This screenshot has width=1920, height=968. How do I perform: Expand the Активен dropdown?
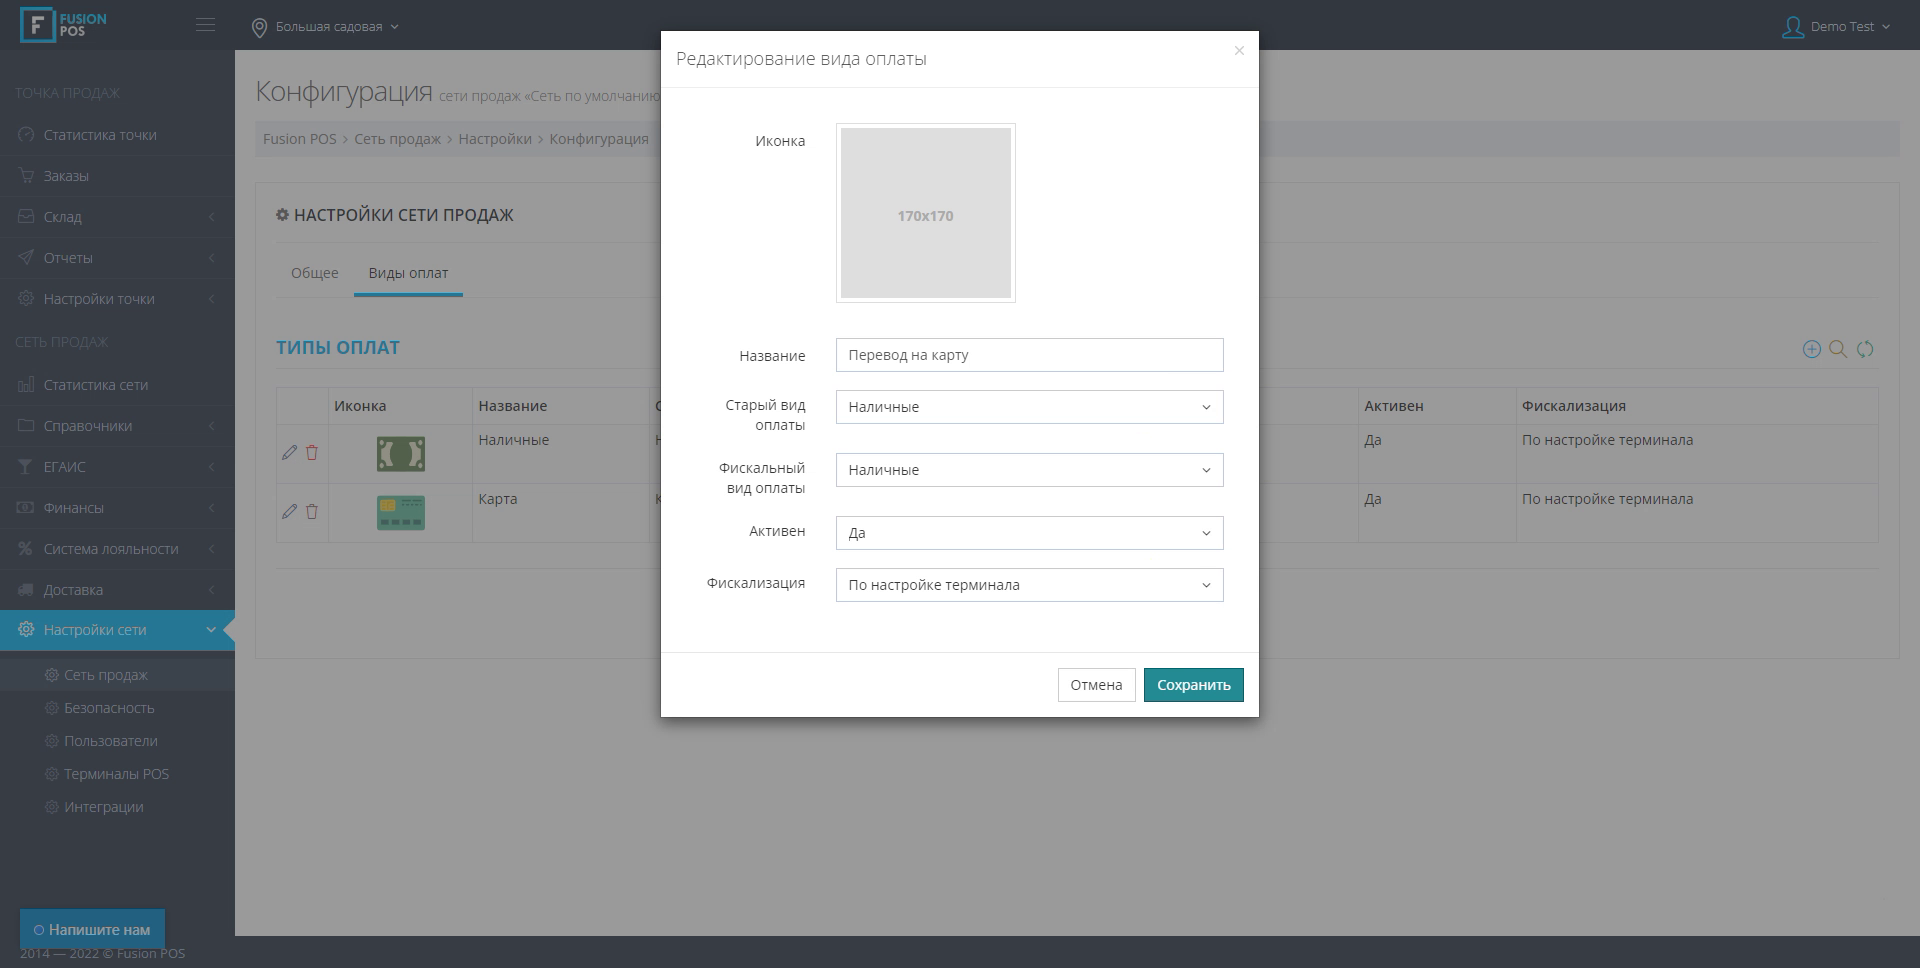point(1029,533)
